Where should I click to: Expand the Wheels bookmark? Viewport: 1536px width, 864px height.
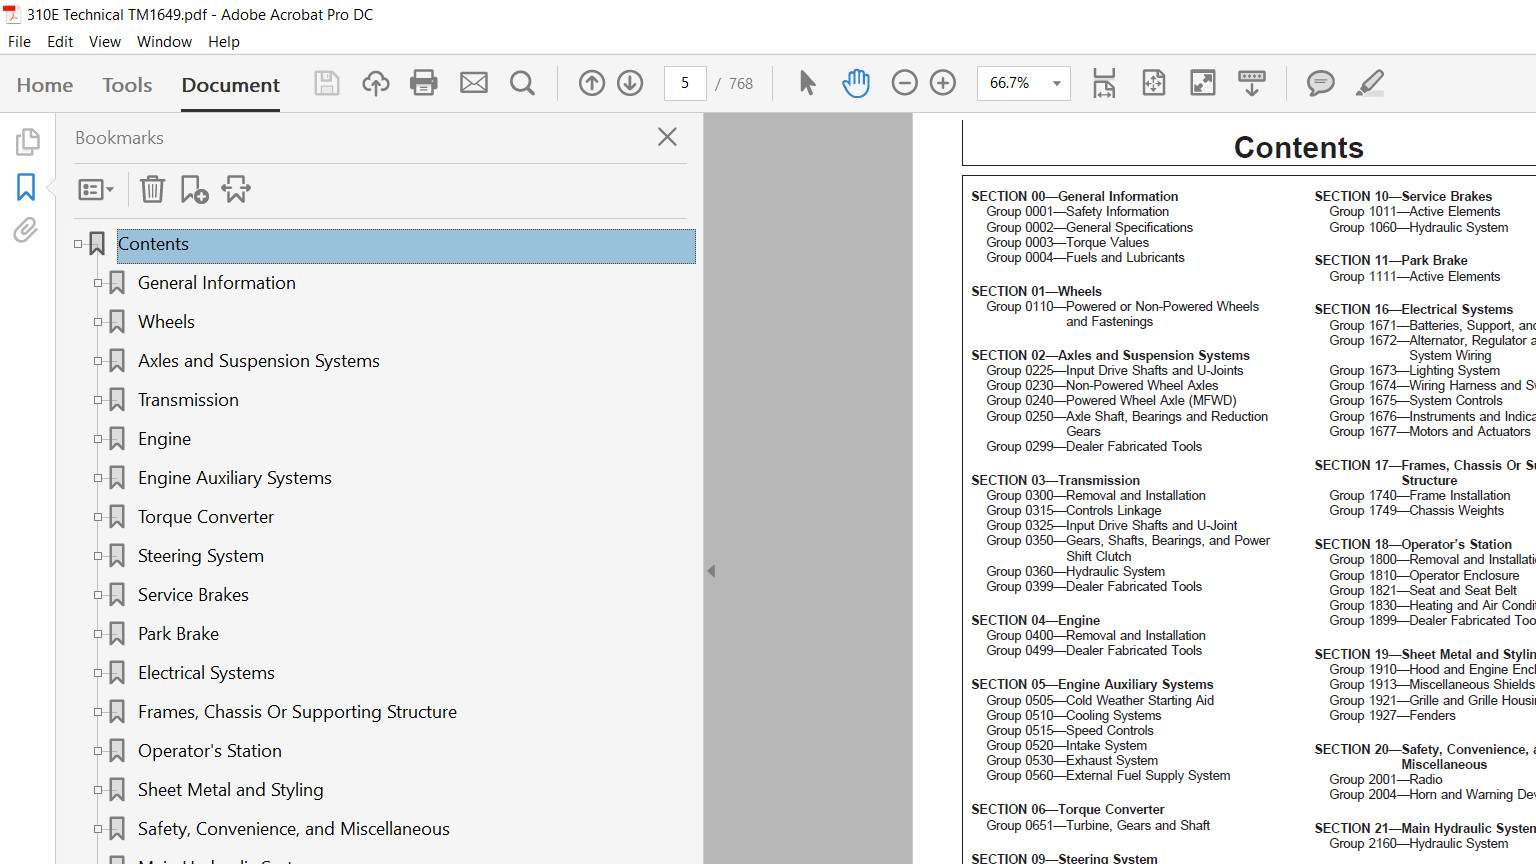[98, 322]
